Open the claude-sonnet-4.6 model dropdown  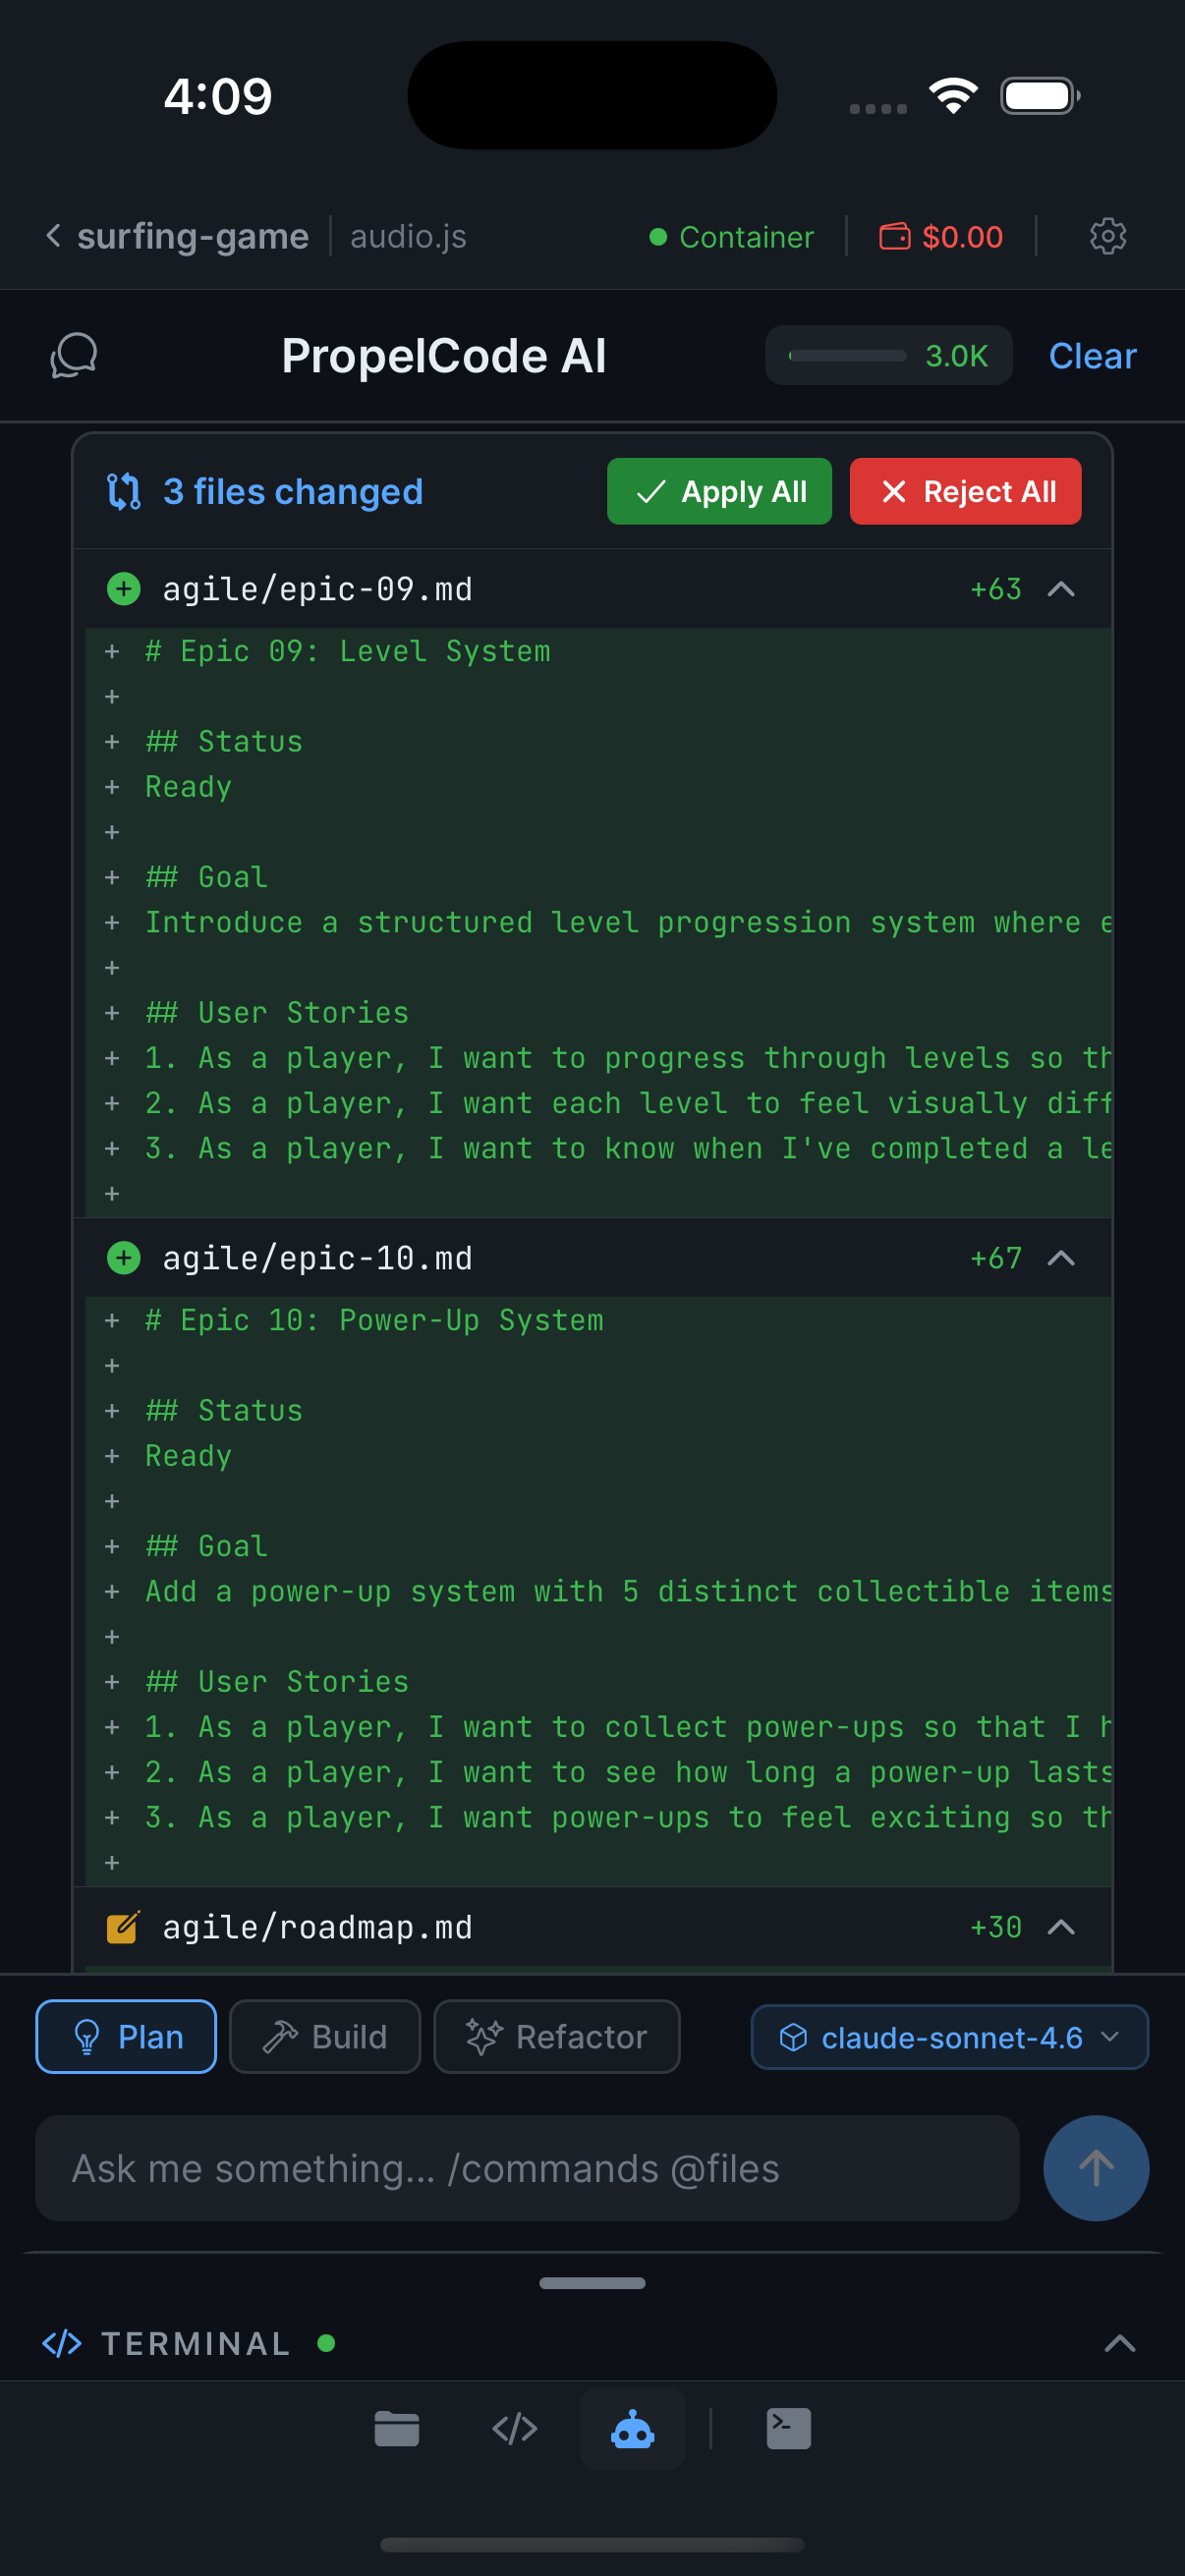point(948,2036)
